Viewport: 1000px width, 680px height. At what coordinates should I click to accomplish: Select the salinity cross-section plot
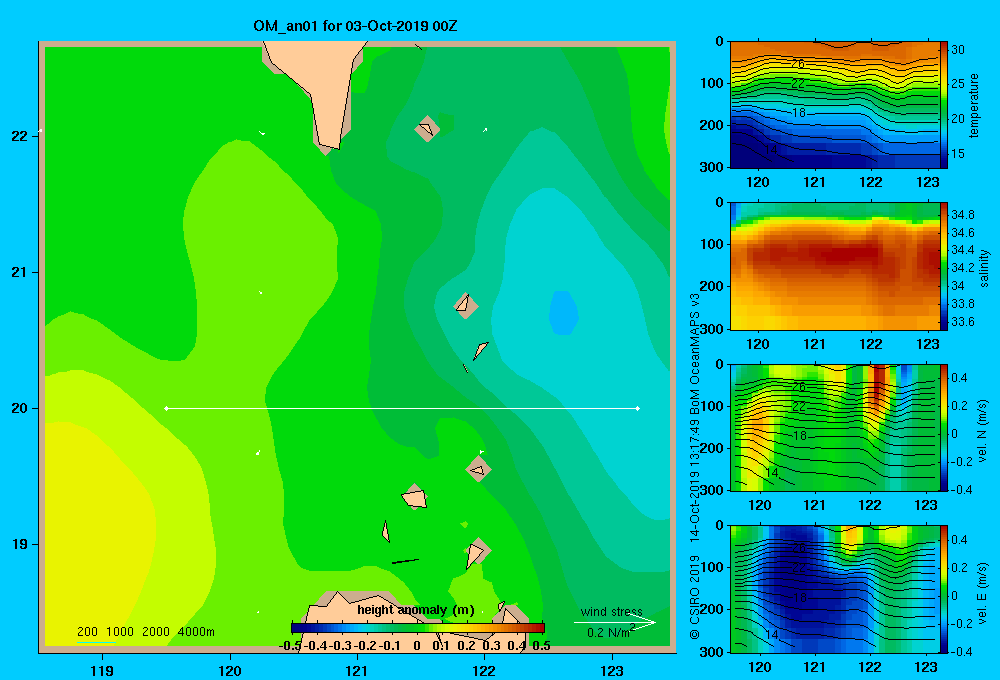click(834, 266)
